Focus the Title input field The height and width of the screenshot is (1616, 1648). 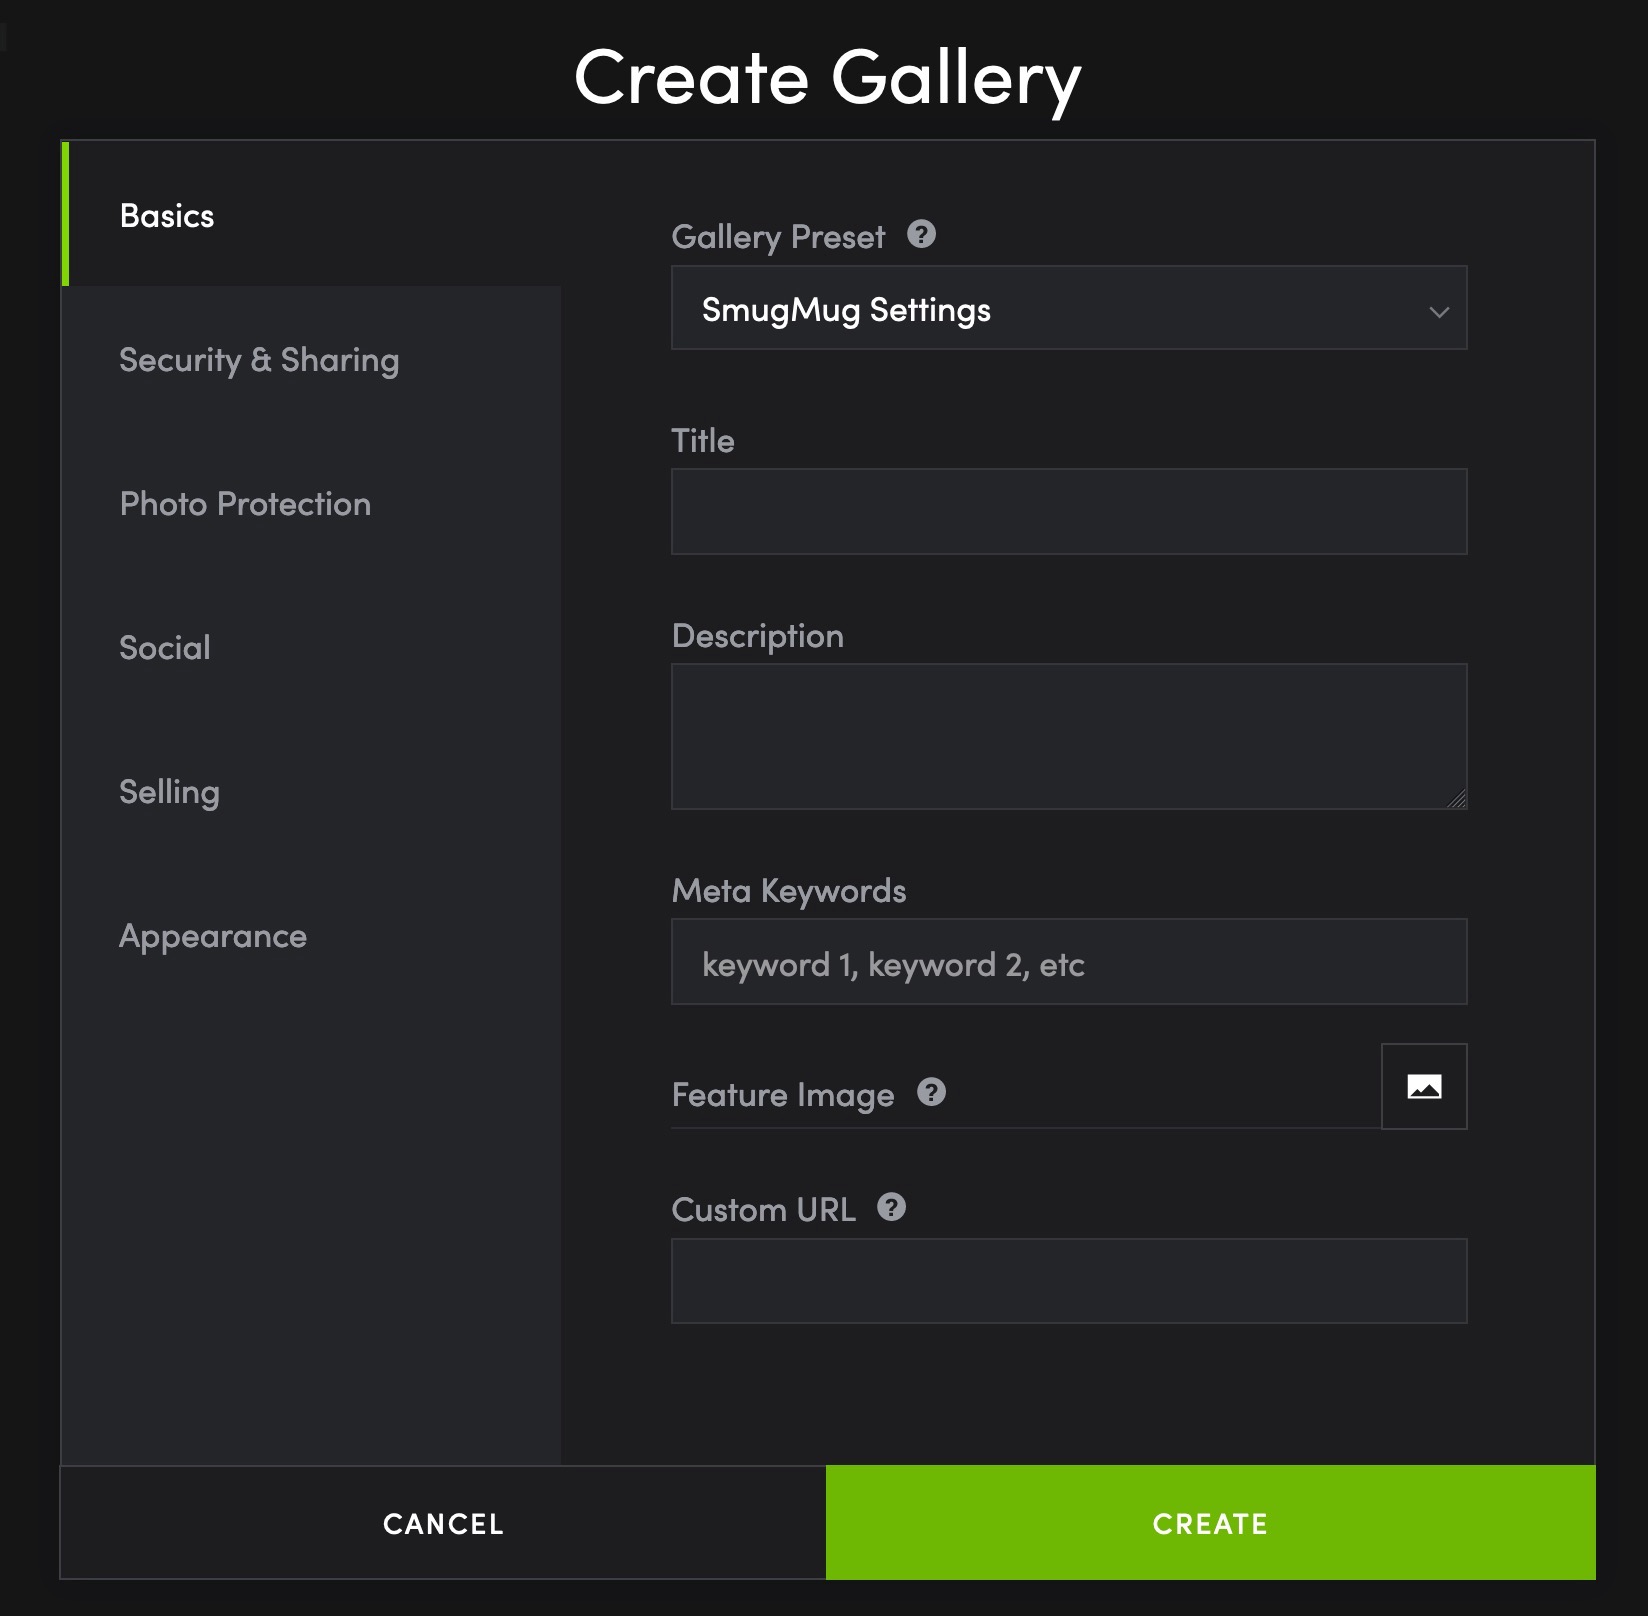click(1069, 511)
